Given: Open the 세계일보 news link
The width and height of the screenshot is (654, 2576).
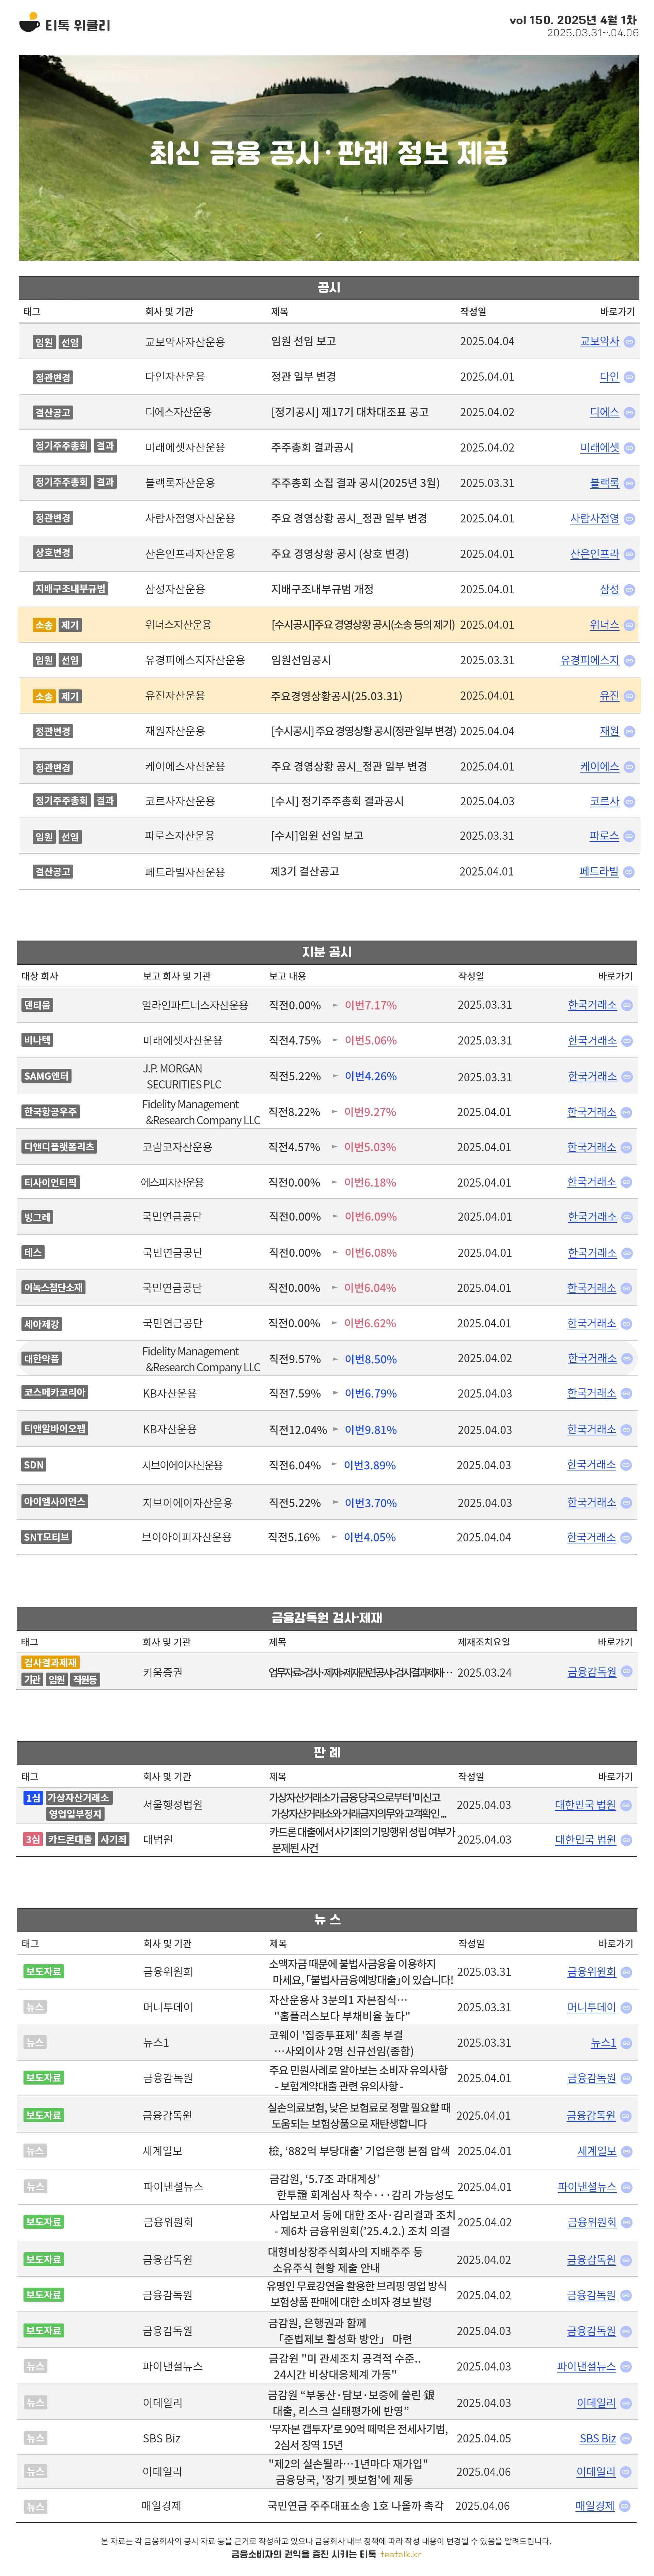Looking at the screenshot, I should [x=597, y=2151].
